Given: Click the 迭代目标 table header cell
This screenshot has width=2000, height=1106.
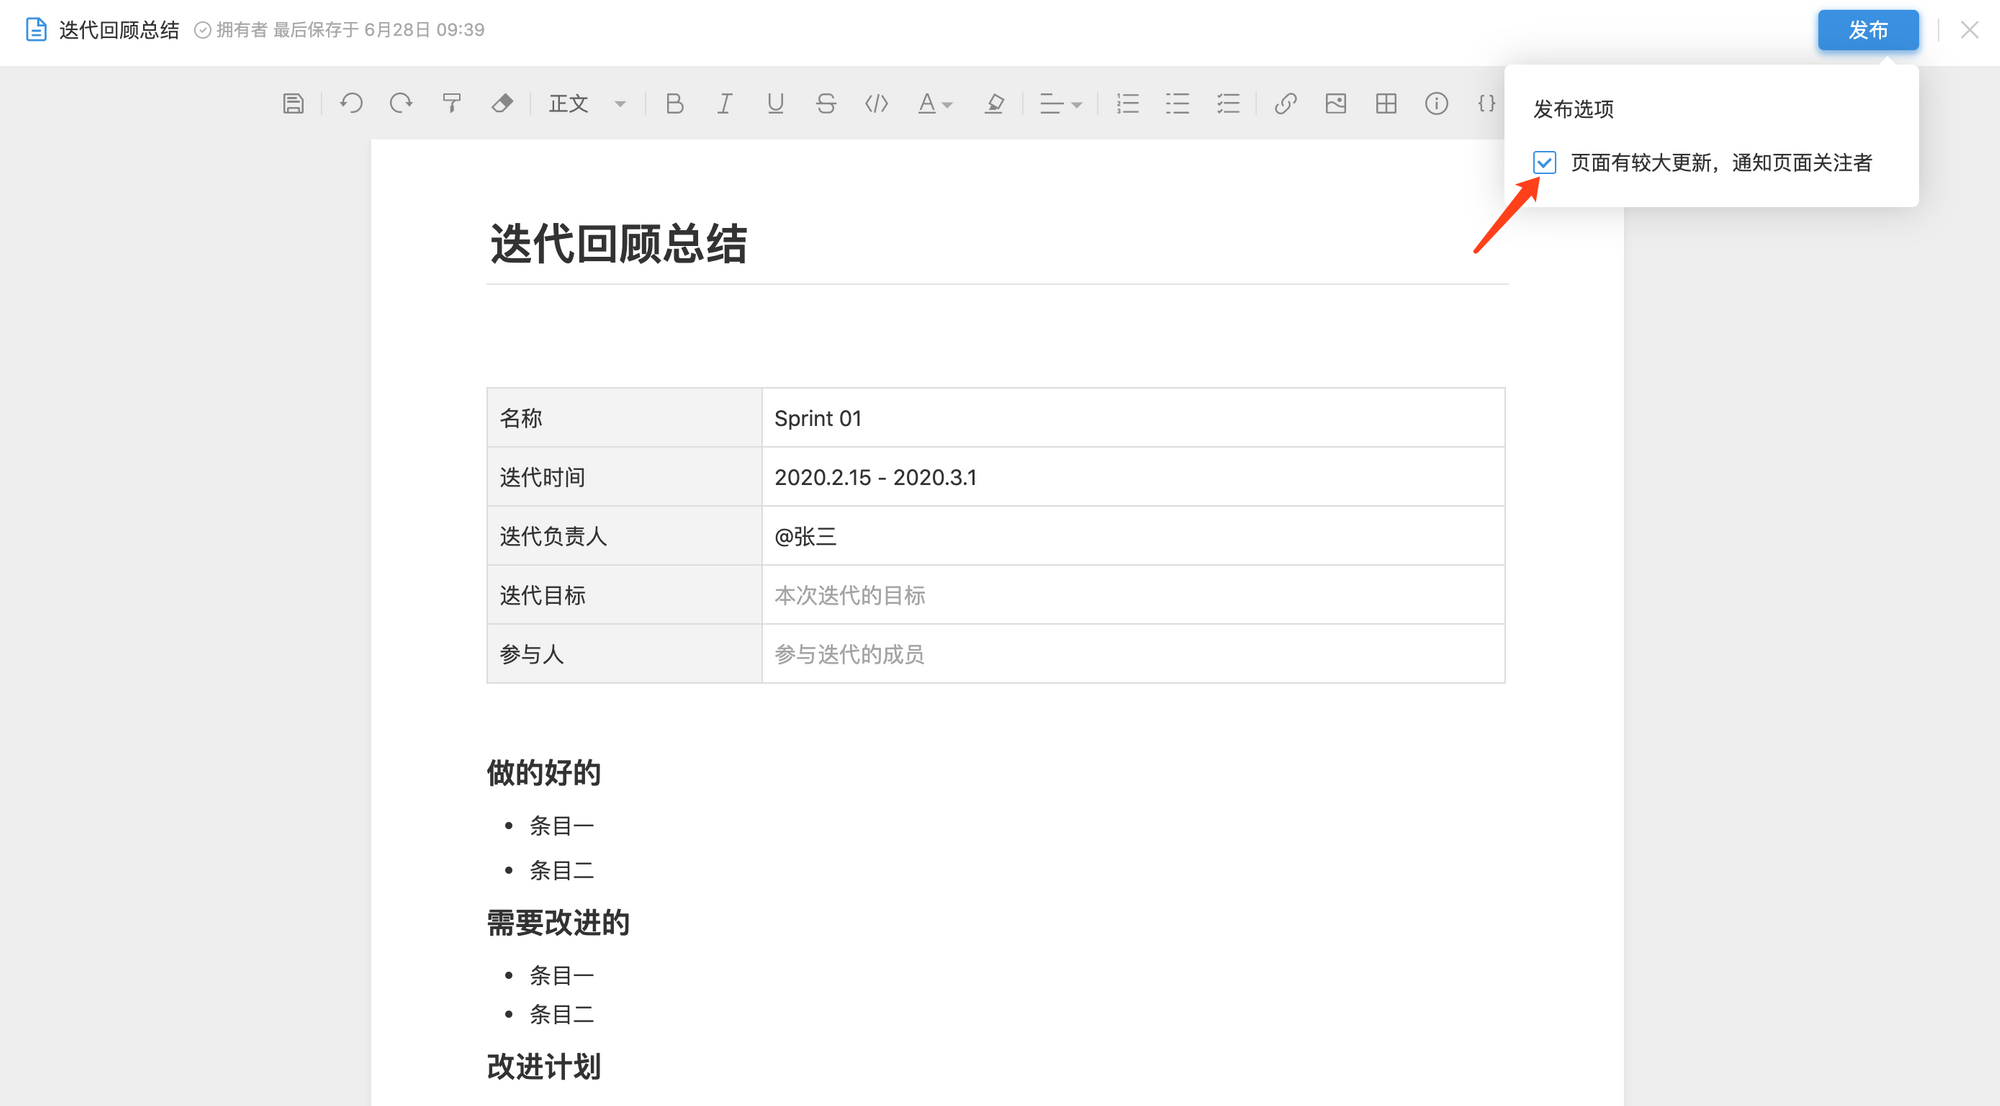Looking at the screenshot, I should (x=624, y=595).
